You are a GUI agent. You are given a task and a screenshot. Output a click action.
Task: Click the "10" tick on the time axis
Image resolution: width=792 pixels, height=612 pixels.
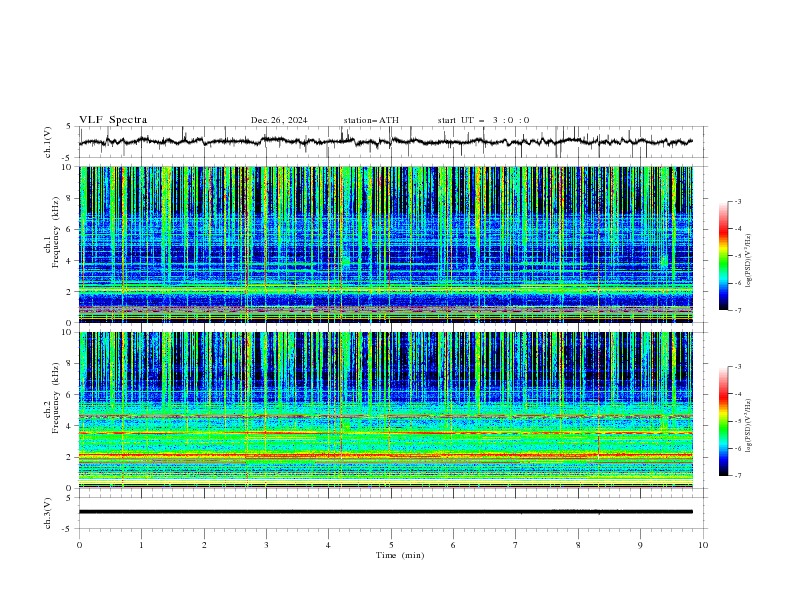coord(703,545)
